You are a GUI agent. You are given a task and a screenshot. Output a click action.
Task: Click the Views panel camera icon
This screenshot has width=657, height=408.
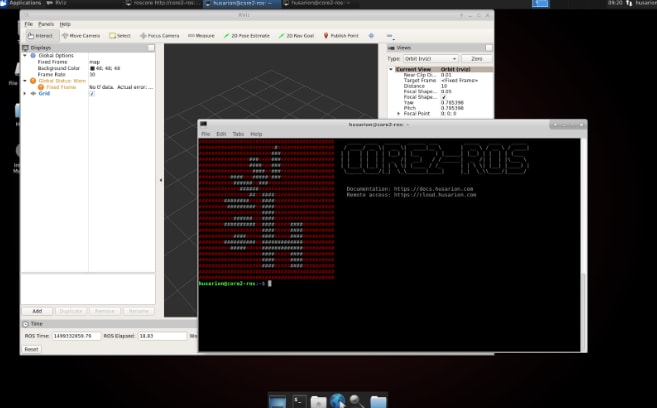pos(391,48)
